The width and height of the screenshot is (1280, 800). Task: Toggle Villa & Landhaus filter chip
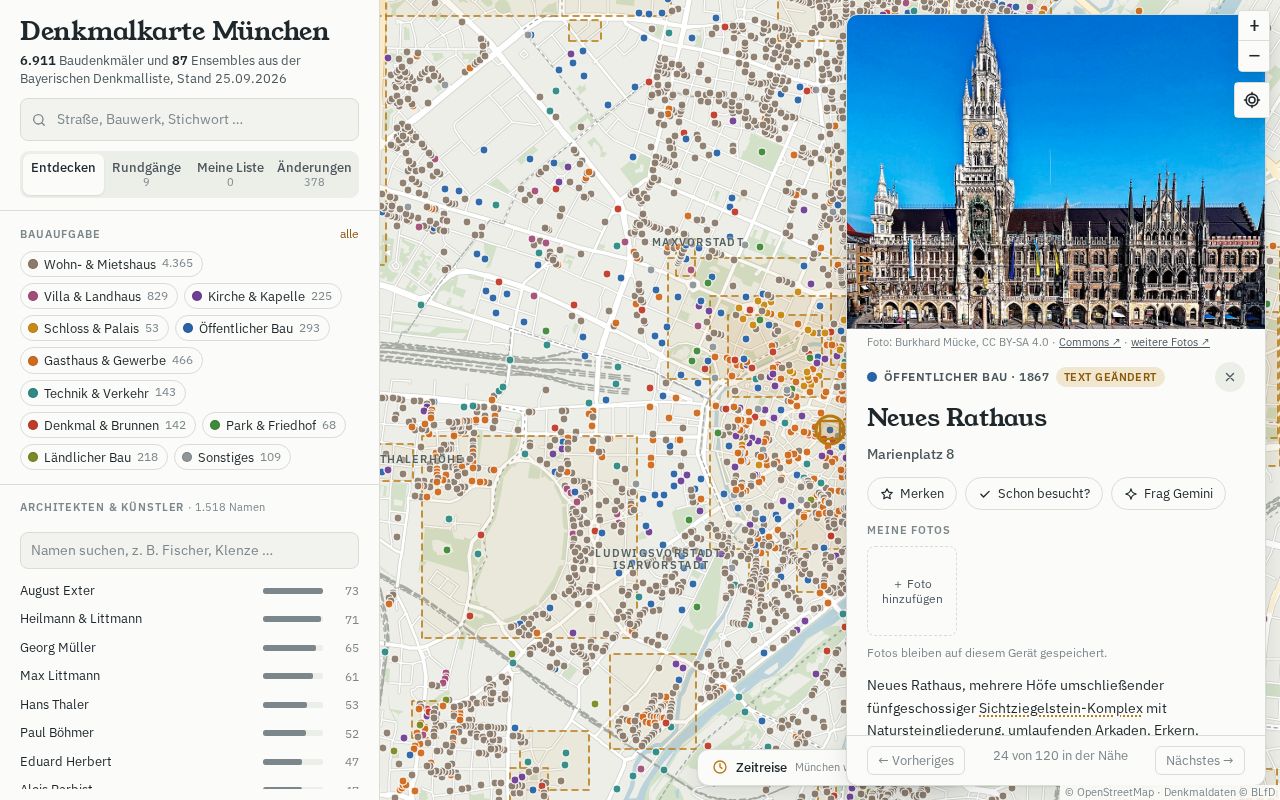99,296
